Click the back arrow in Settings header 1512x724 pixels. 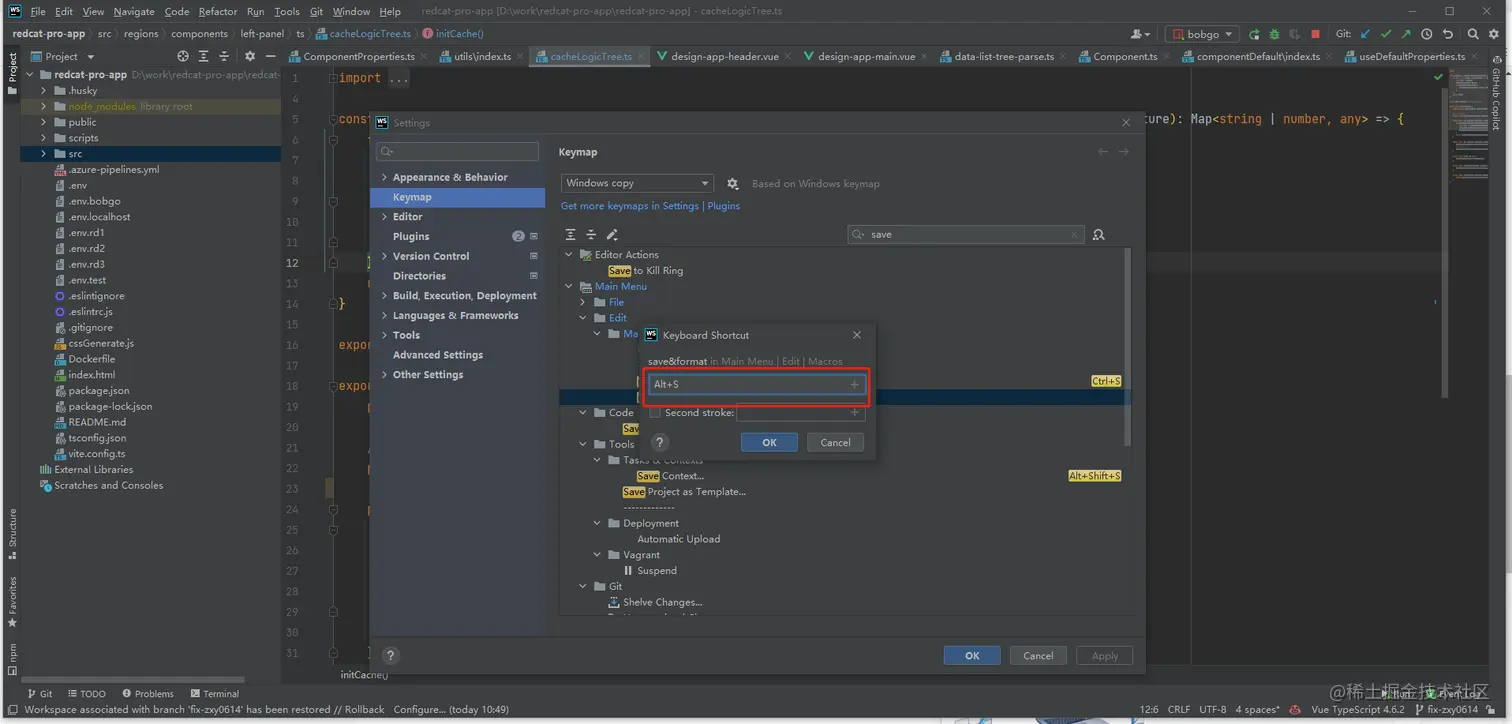point(1102,152)
